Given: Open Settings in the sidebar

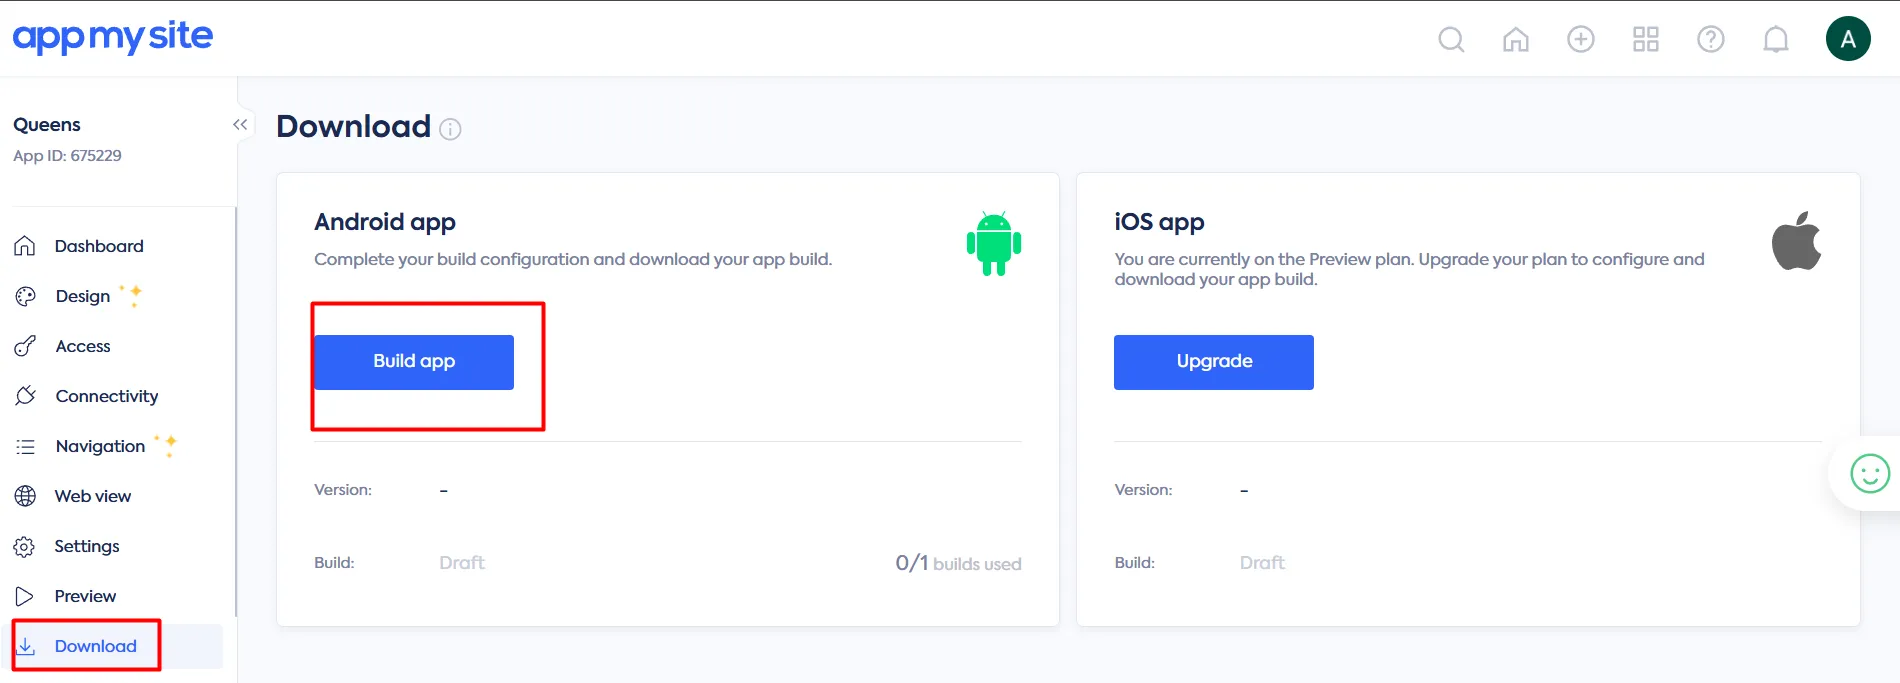Looking at the screenshot, I should [87, 546].
